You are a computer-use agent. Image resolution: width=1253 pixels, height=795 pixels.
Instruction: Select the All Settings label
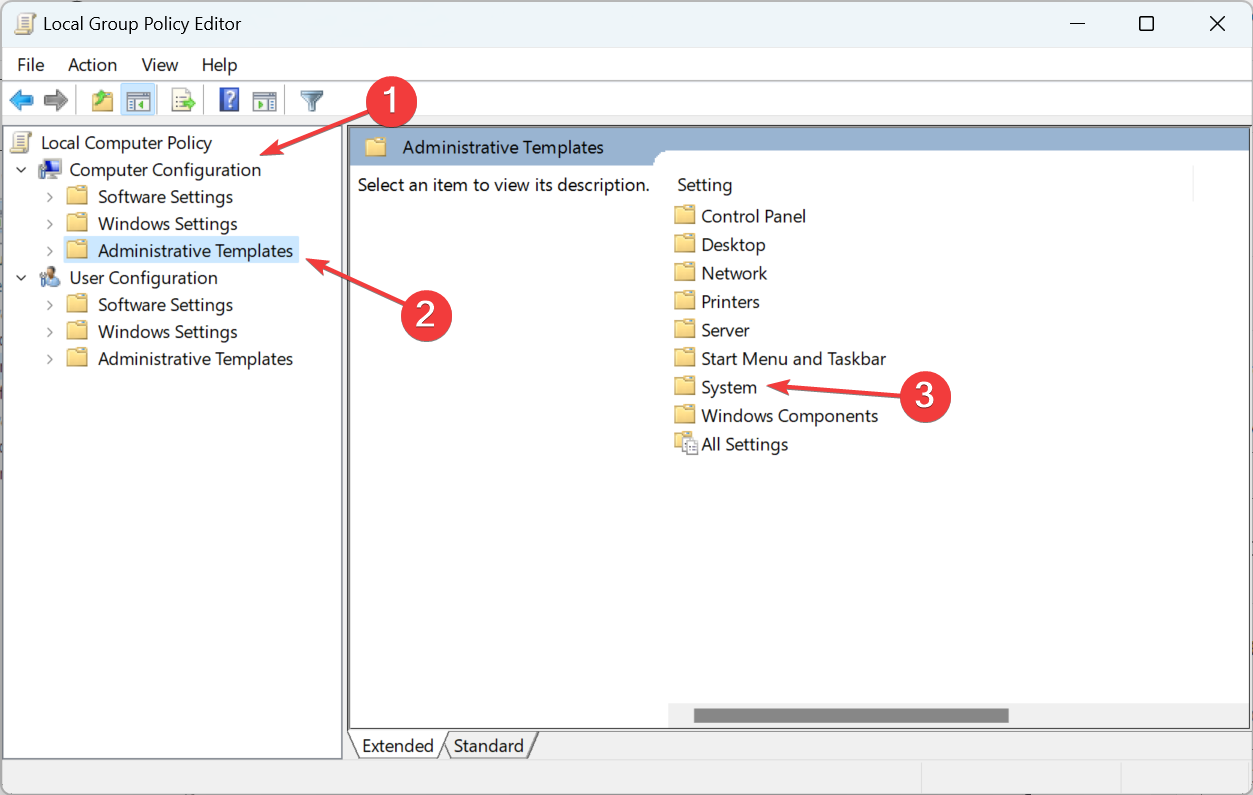[x=745, y=444]
